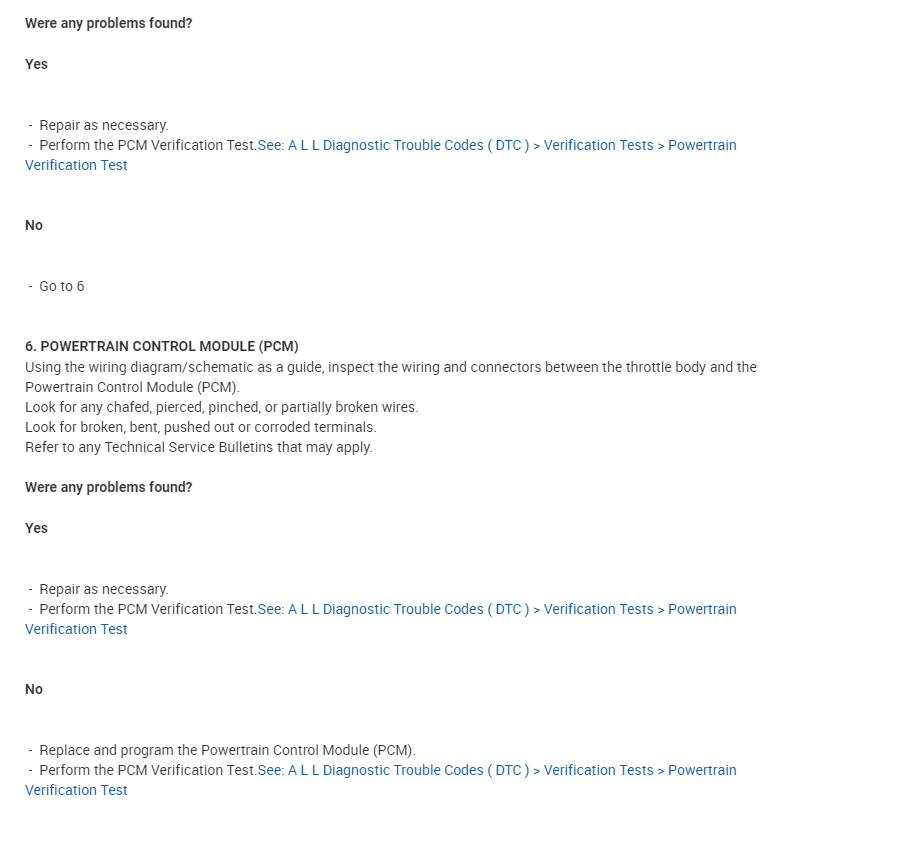
Task: Click the 'Using the wiring diagram/schematic' sentence
Action: pos(390,367)
